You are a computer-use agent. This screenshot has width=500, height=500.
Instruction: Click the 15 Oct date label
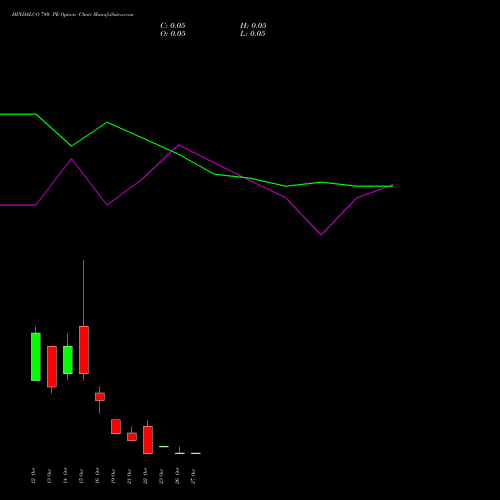point(81,476)
